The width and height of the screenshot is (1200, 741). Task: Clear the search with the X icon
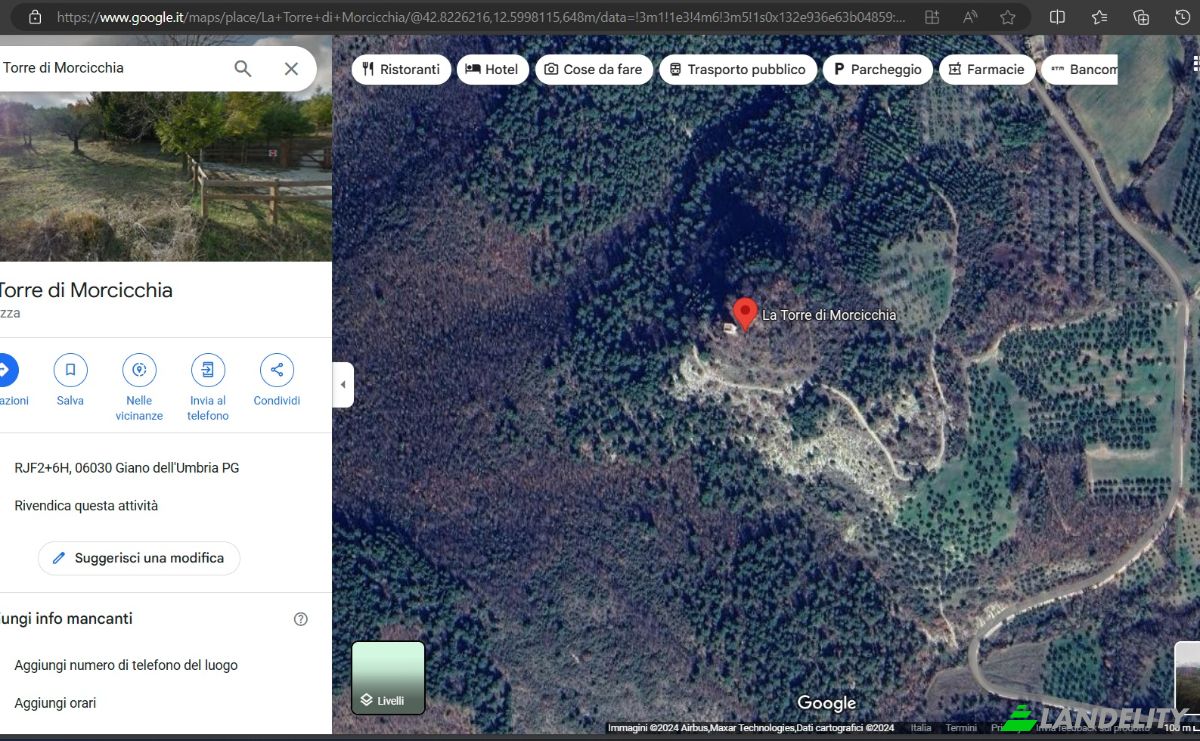click(291, 68)
